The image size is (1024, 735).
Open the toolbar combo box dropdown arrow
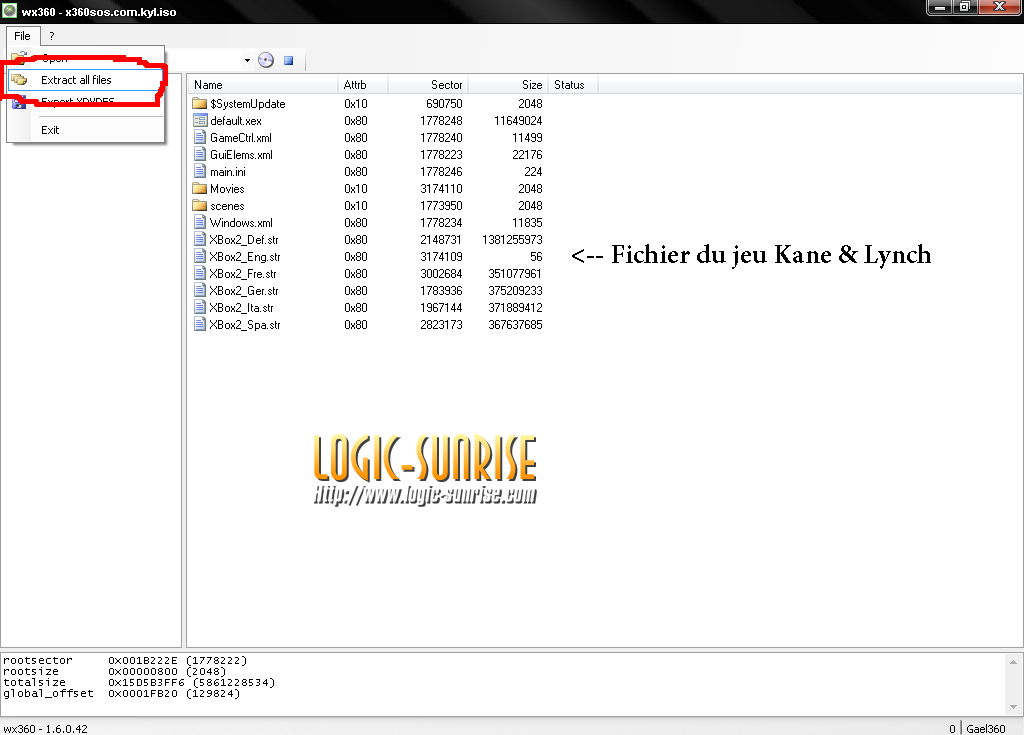(247, 61)
